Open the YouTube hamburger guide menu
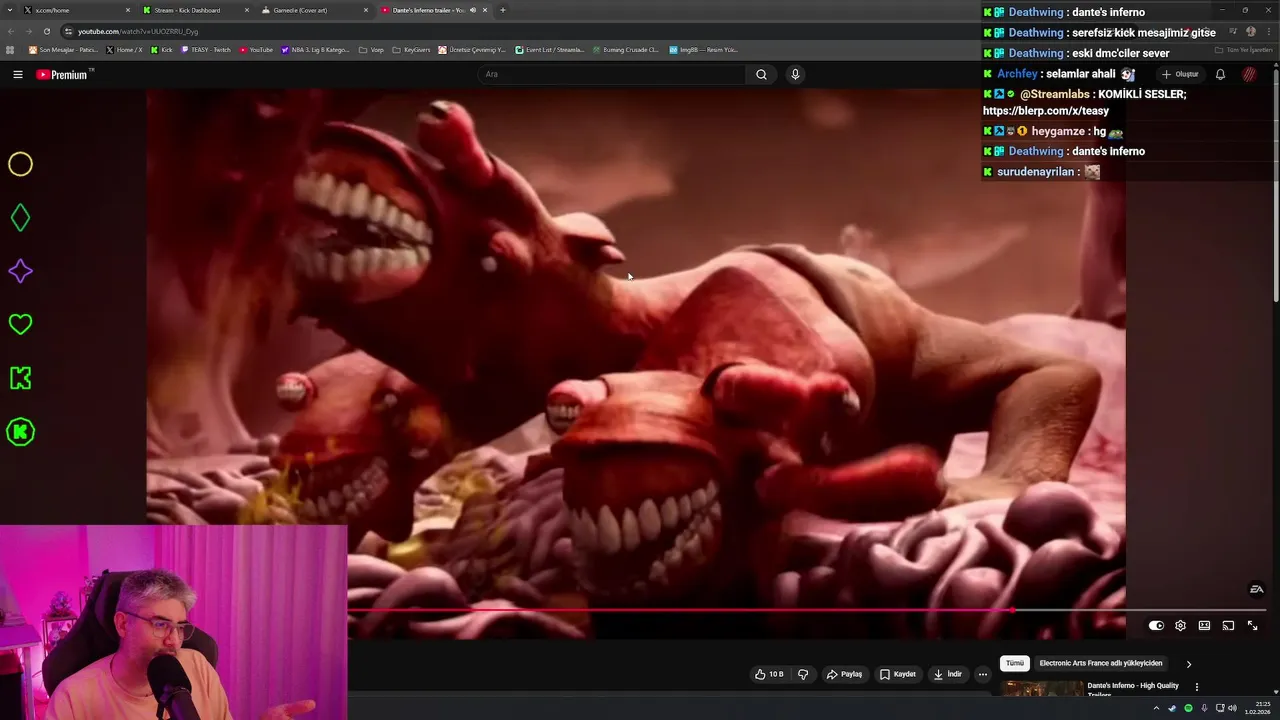The width and height of the screenshot is (1280, 720). 17,74
